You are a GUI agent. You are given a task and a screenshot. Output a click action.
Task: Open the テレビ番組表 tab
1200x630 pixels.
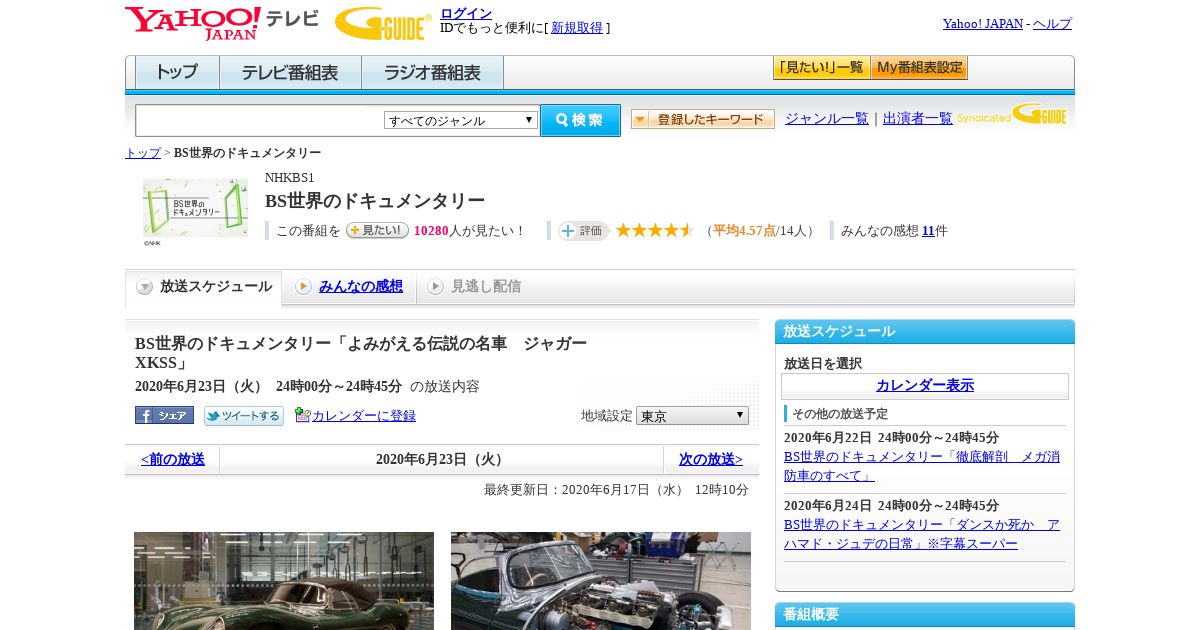point(290,73)
